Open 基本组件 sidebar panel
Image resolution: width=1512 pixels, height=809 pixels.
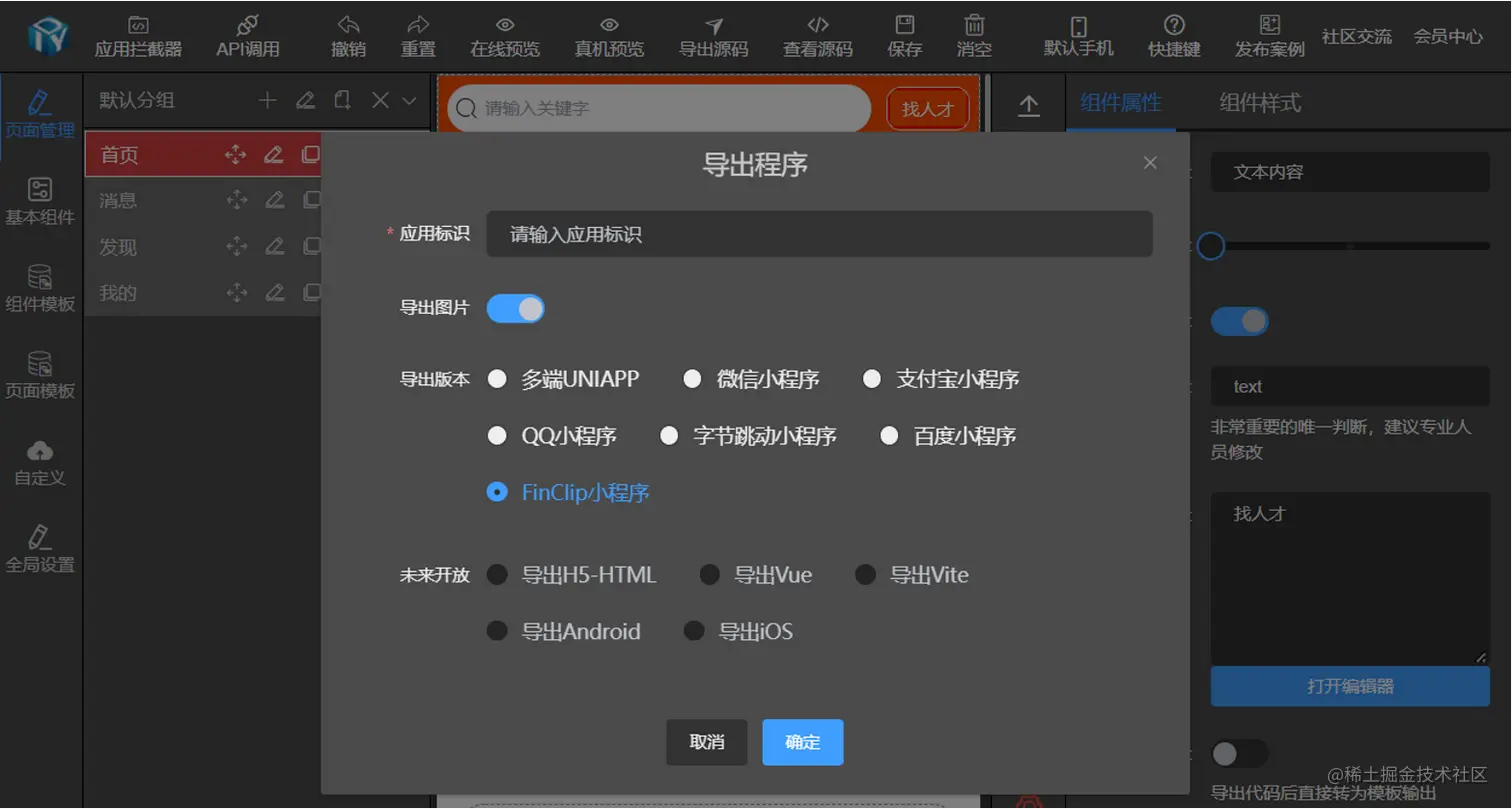point(40,201)
